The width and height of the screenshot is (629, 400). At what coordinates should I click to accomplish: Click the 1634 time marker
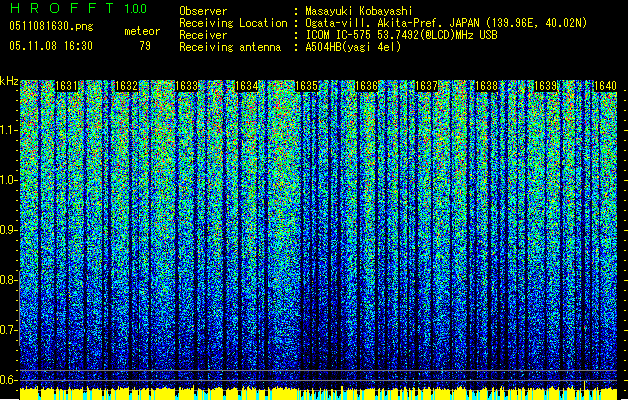[x=246, y=86]
